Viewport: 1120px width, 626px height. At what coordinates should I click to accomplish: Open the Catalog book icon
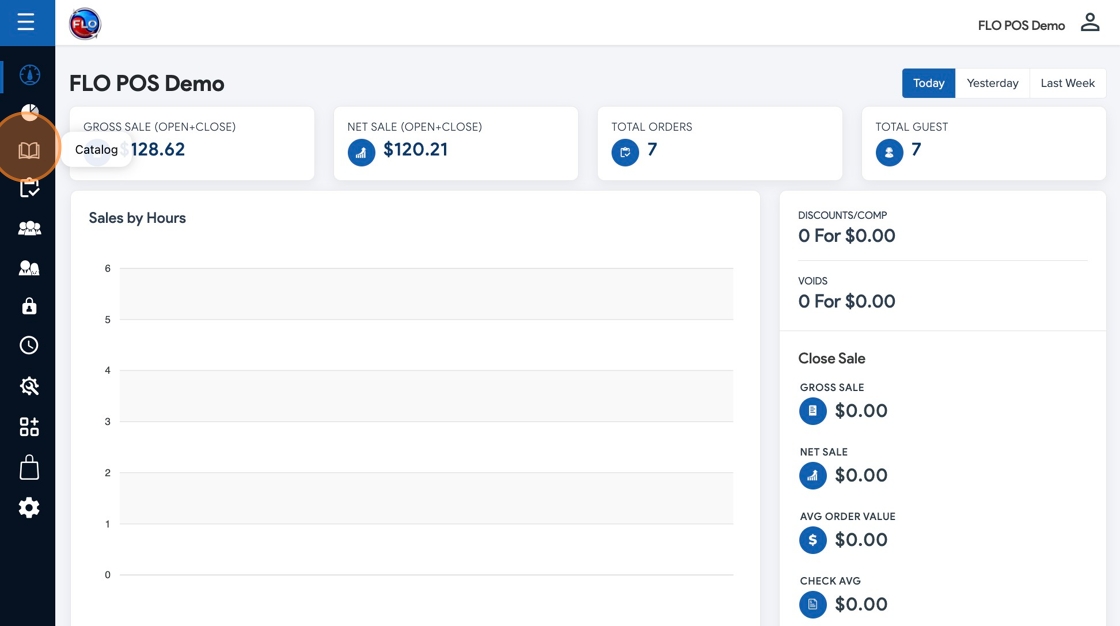29,150
